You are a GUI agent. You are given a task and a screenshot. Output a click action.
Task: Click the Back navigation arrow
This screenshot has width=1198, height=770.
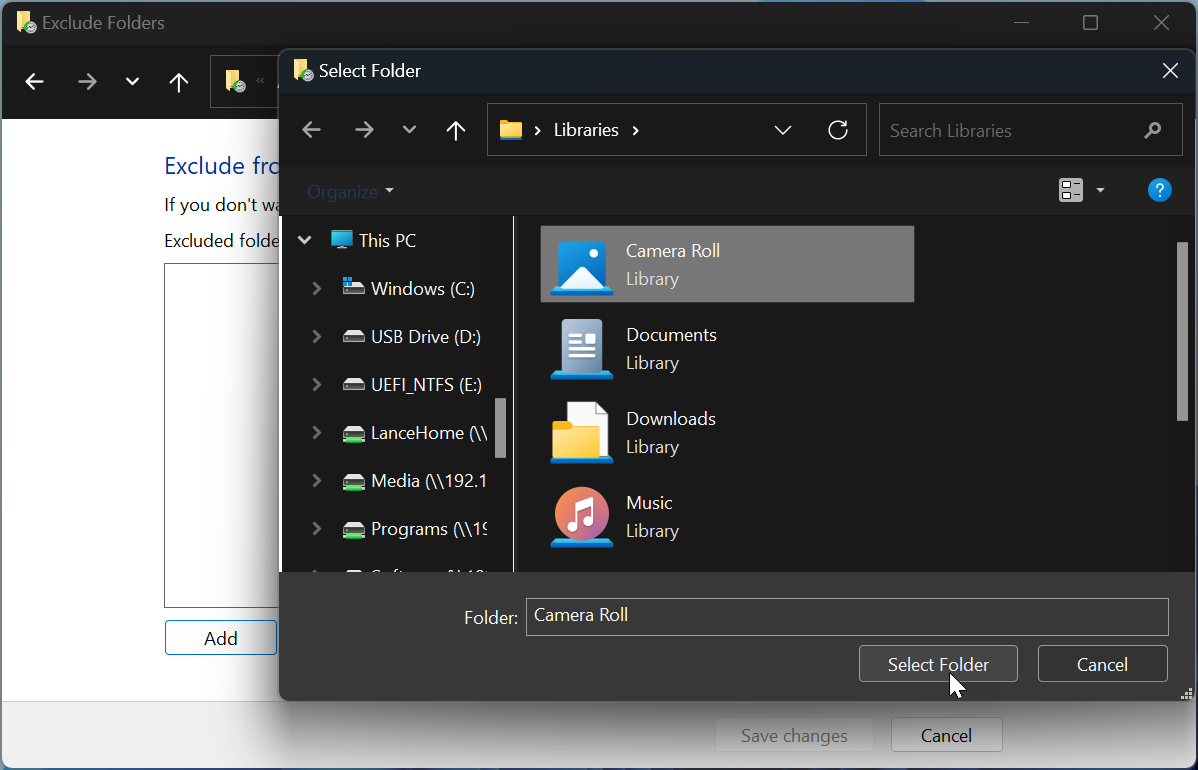click(311, 129)
